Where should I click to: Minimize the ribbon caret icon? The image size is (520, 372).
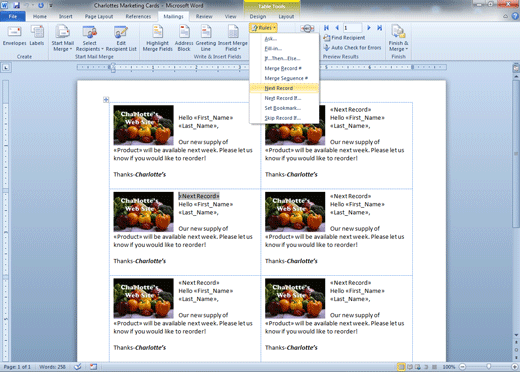tap(506, 16)
